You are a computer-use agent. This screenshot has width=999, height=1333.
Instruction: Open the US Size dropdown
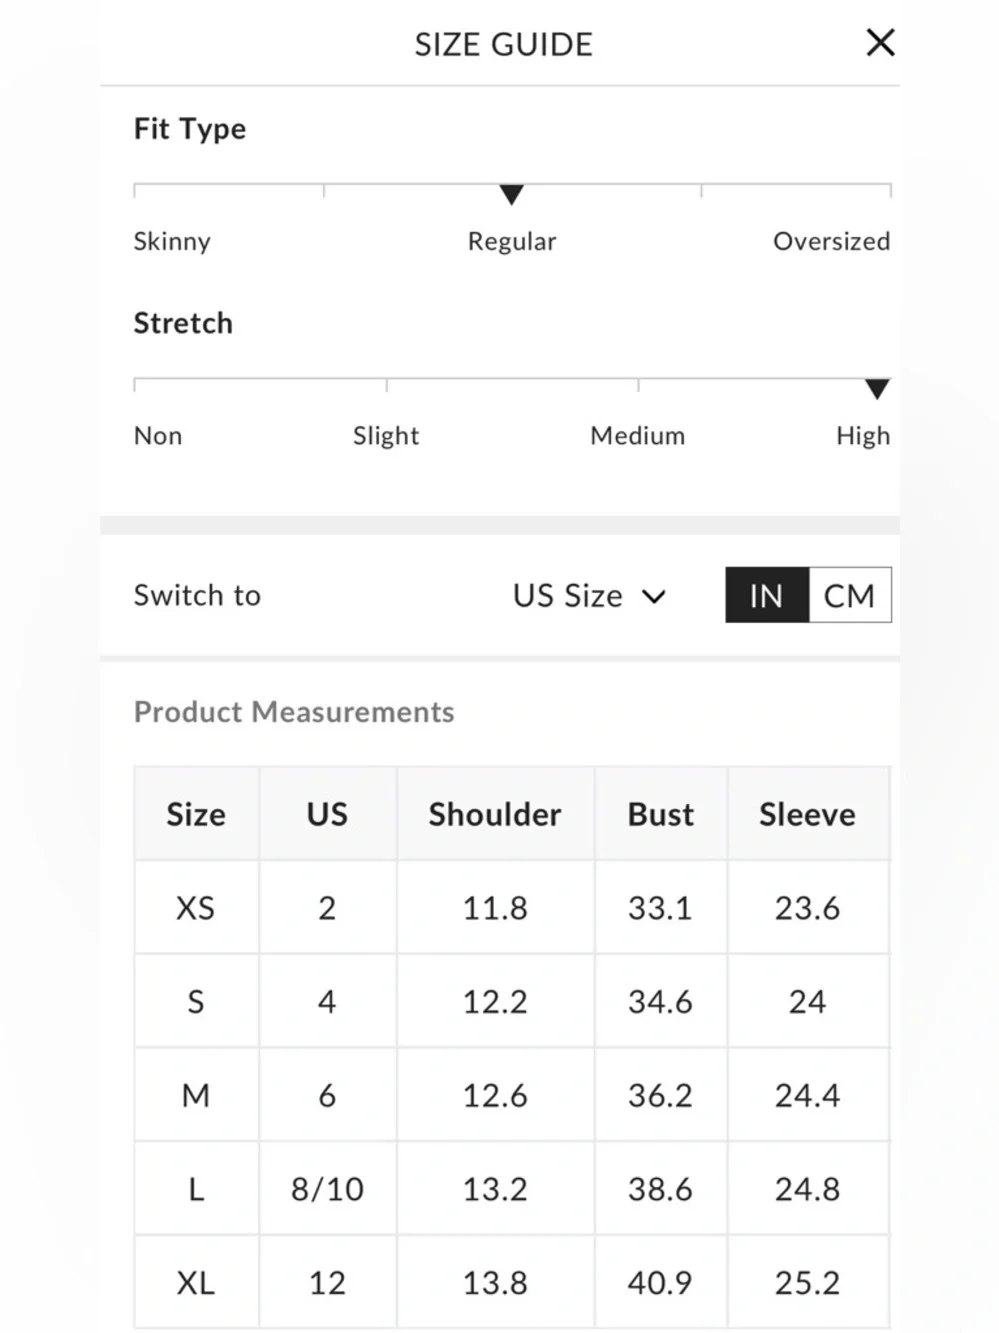pos(568,596)
